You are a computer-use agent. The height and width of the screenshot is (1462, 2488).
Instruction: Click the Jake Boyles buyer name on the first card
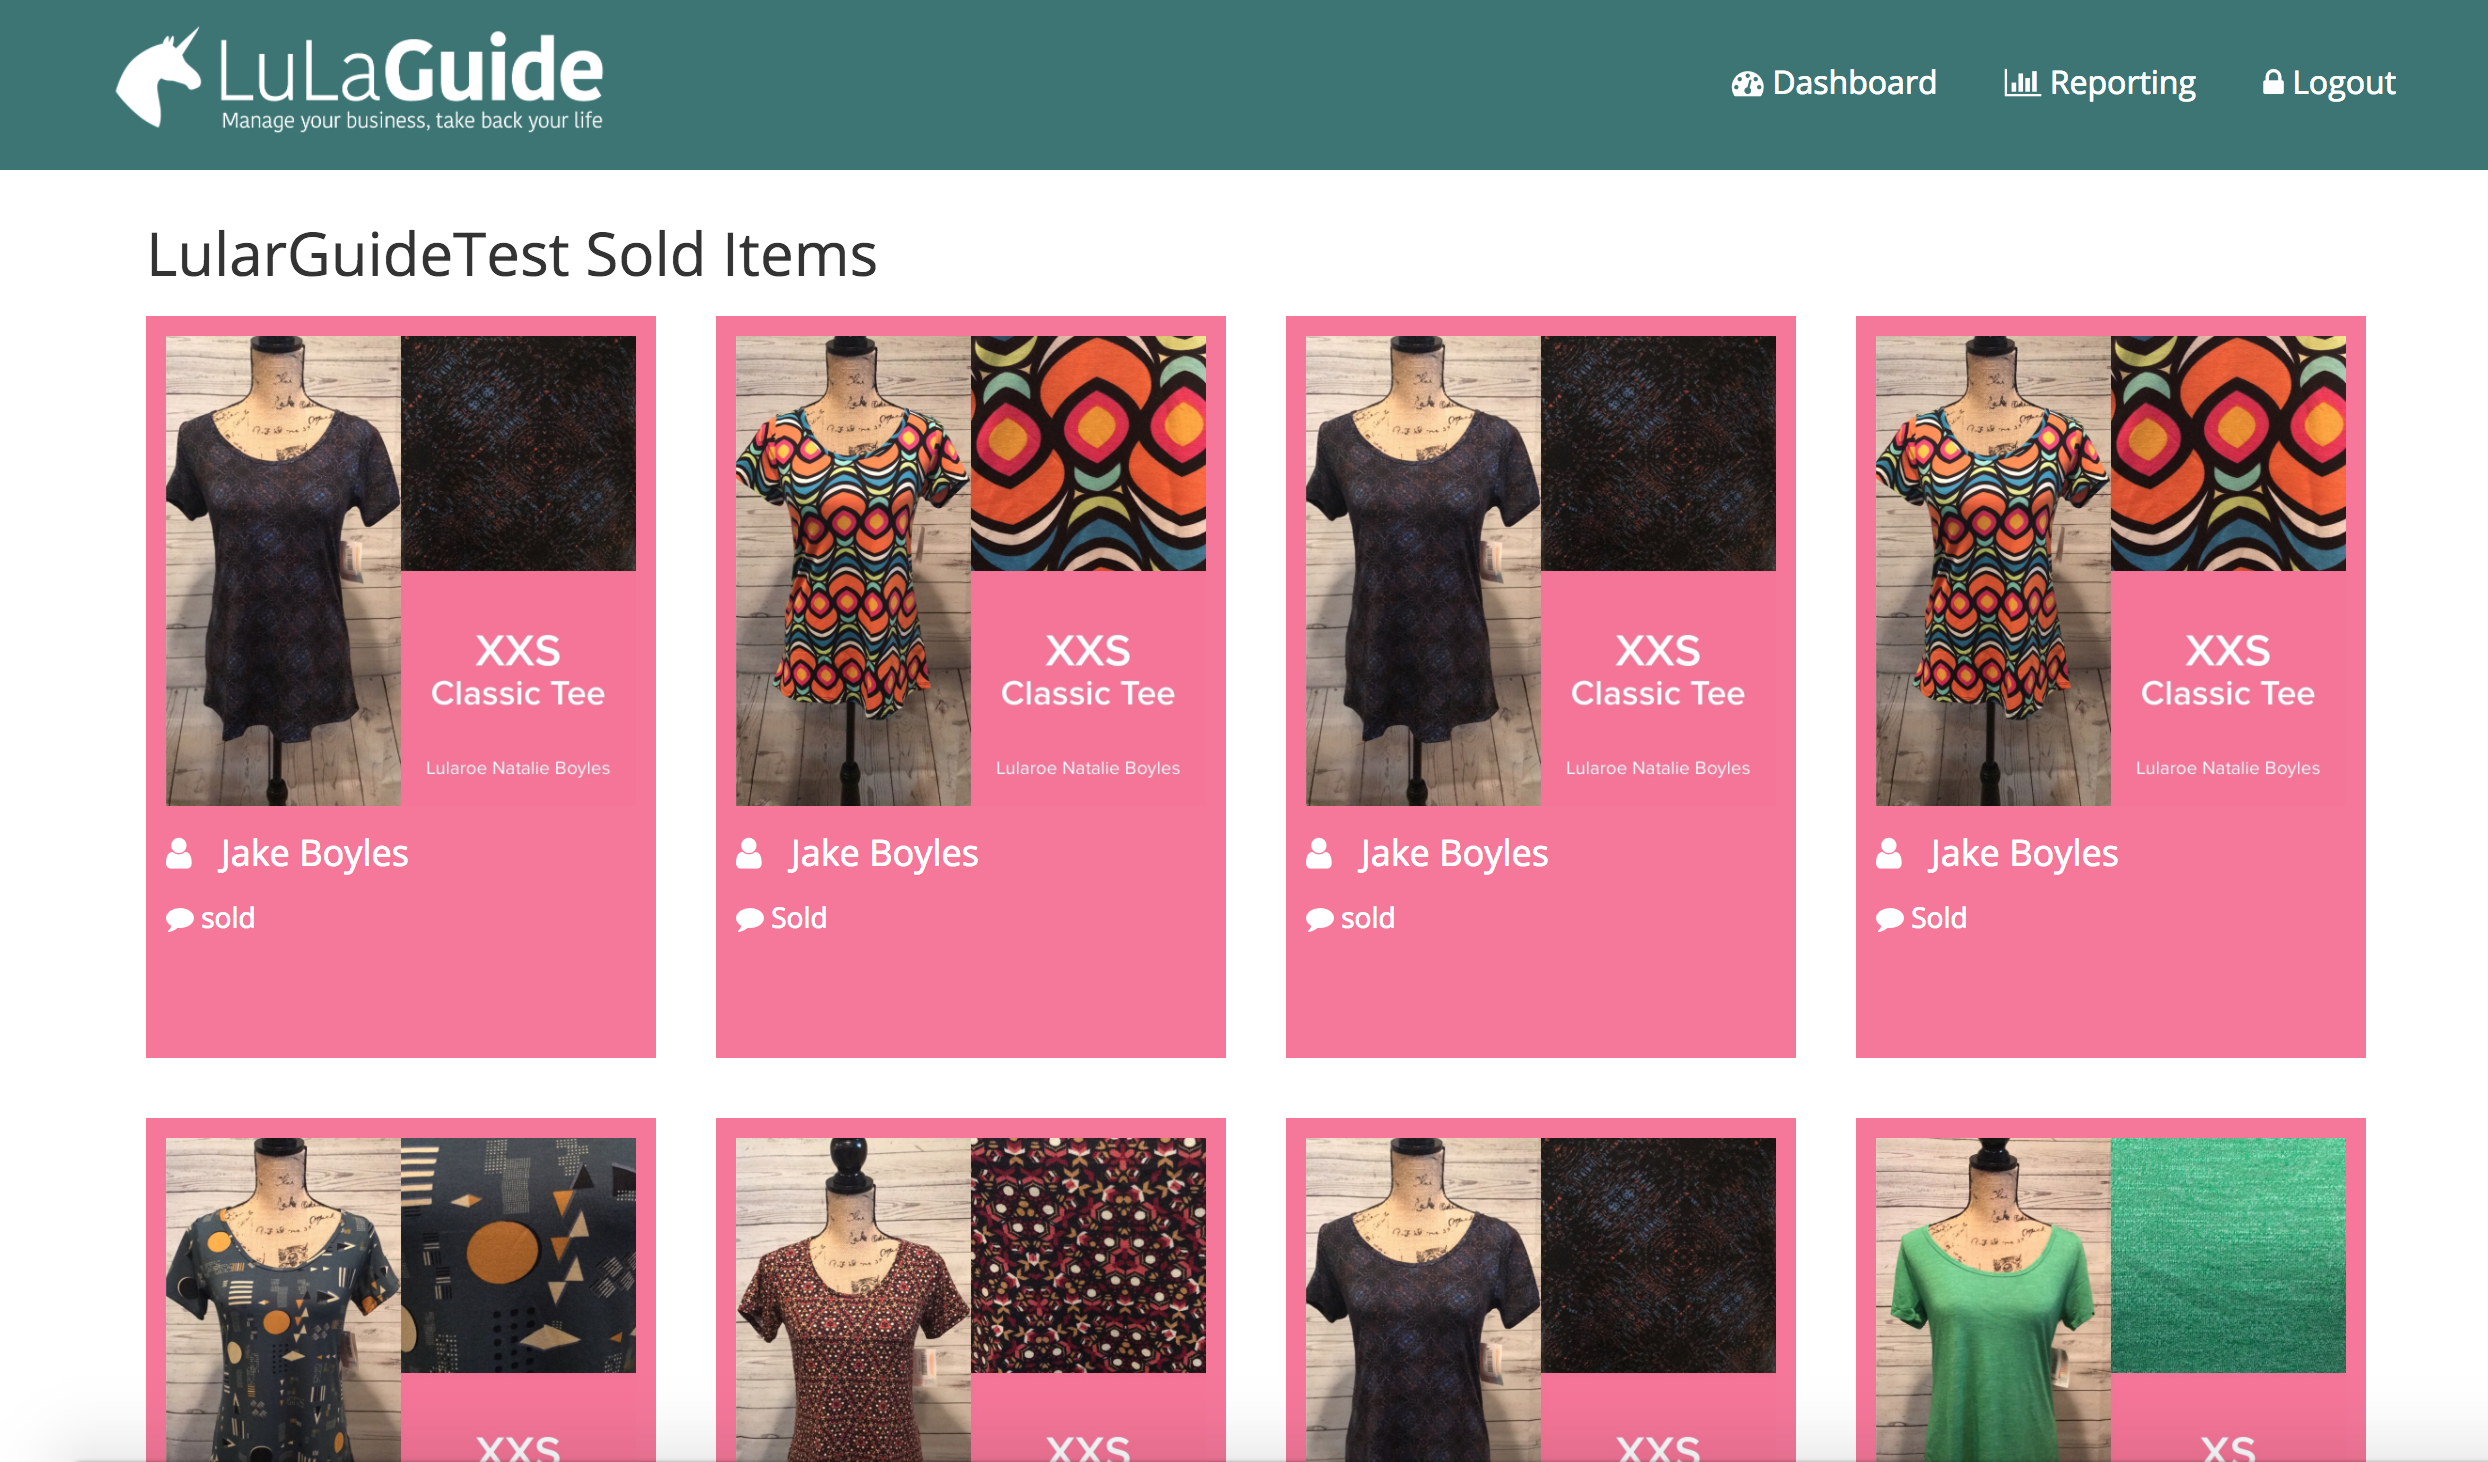point(313,852)
